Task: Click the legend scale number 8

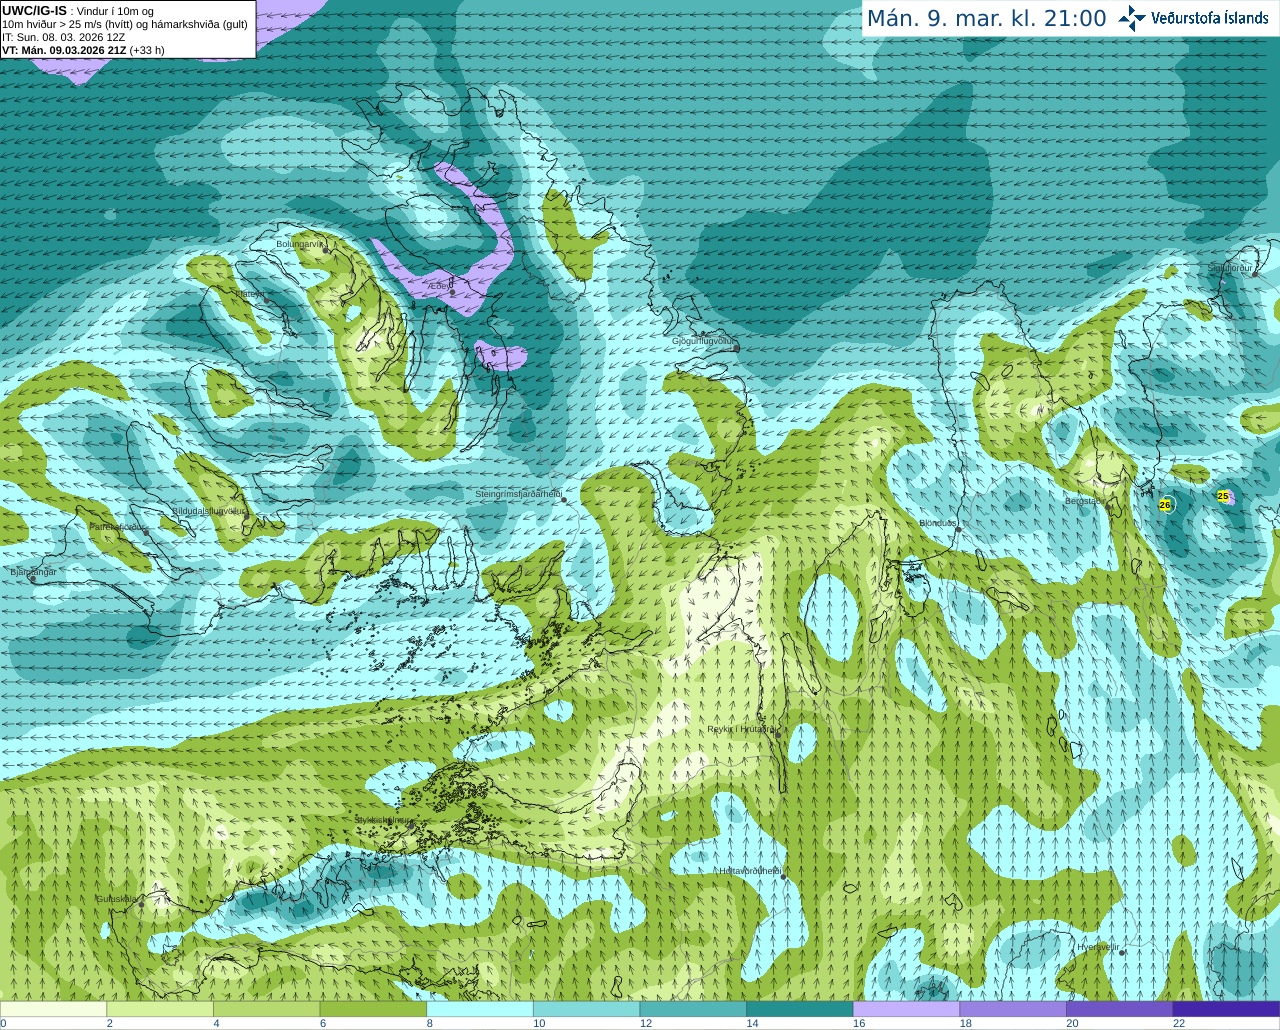Action: [430, 1023]
